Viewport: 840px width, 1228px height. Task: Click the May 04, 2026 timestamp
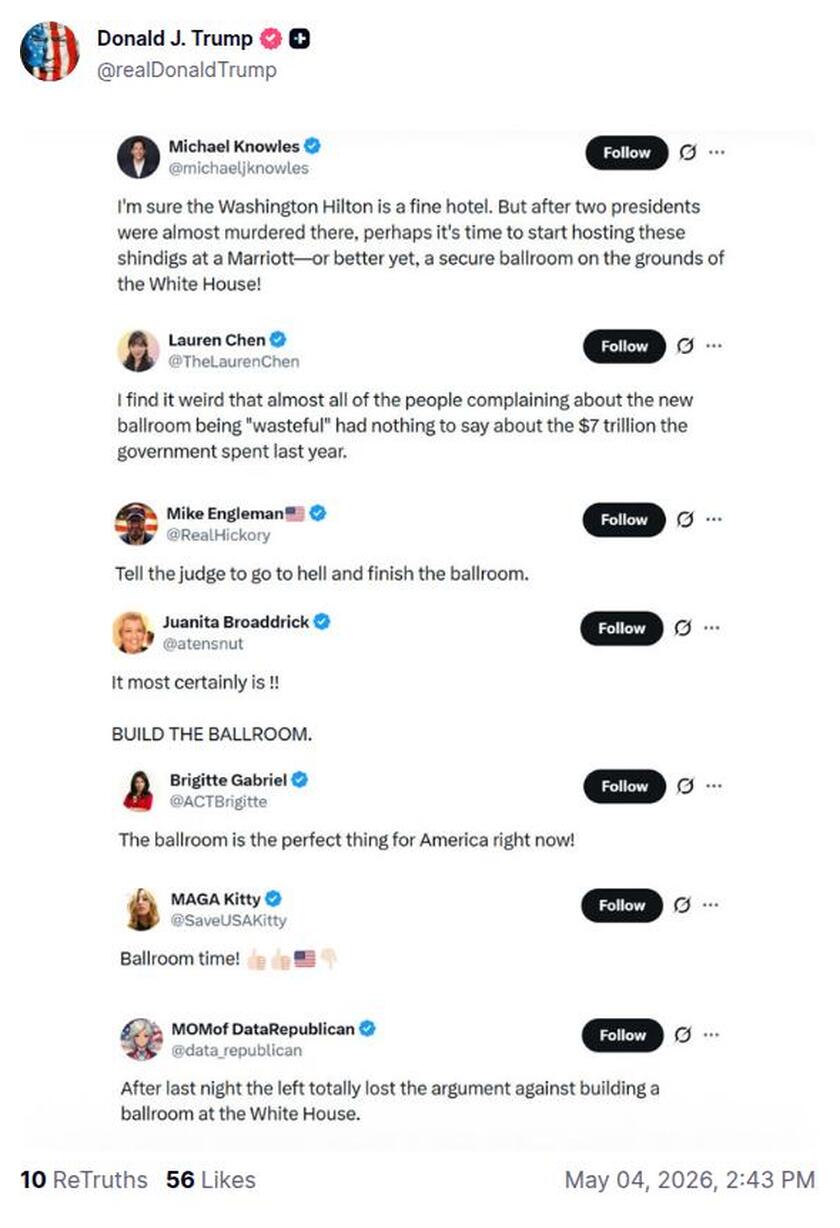pos(689,1180)
